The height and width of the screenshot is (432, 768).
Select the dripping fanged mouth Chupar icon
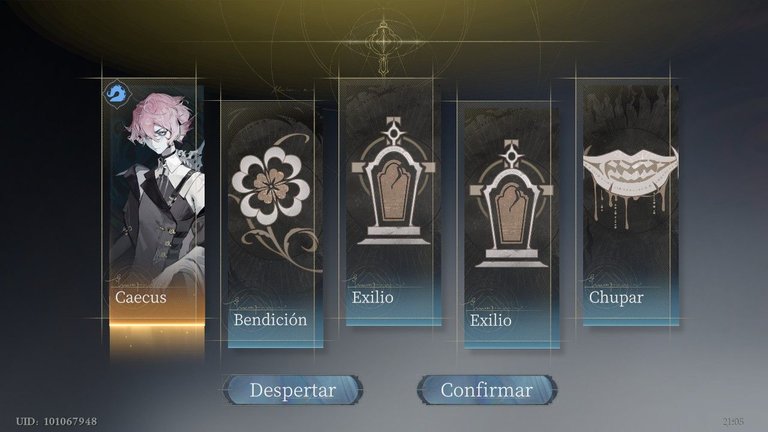tap(631, 182)
